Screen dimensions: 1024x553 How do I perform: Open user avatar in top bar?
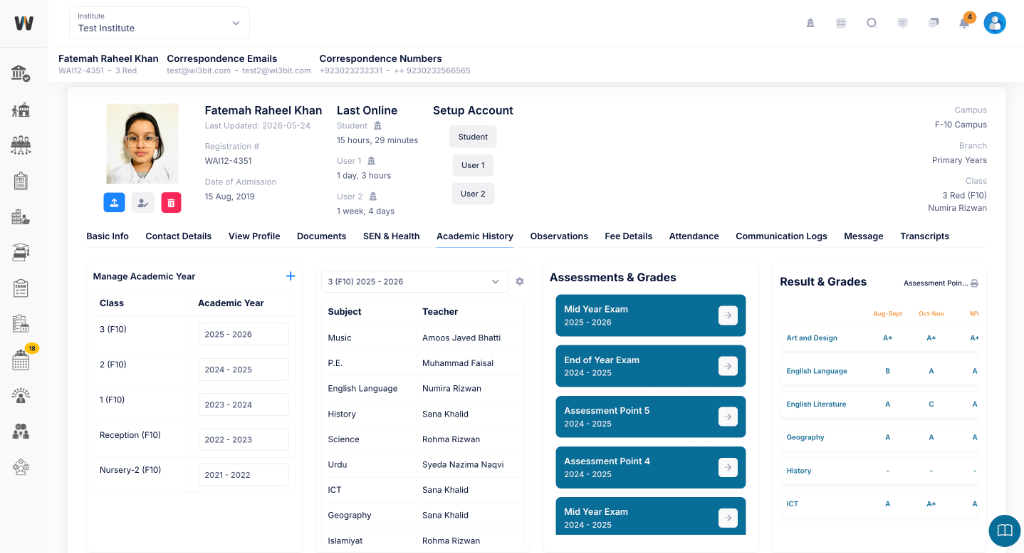995,23
